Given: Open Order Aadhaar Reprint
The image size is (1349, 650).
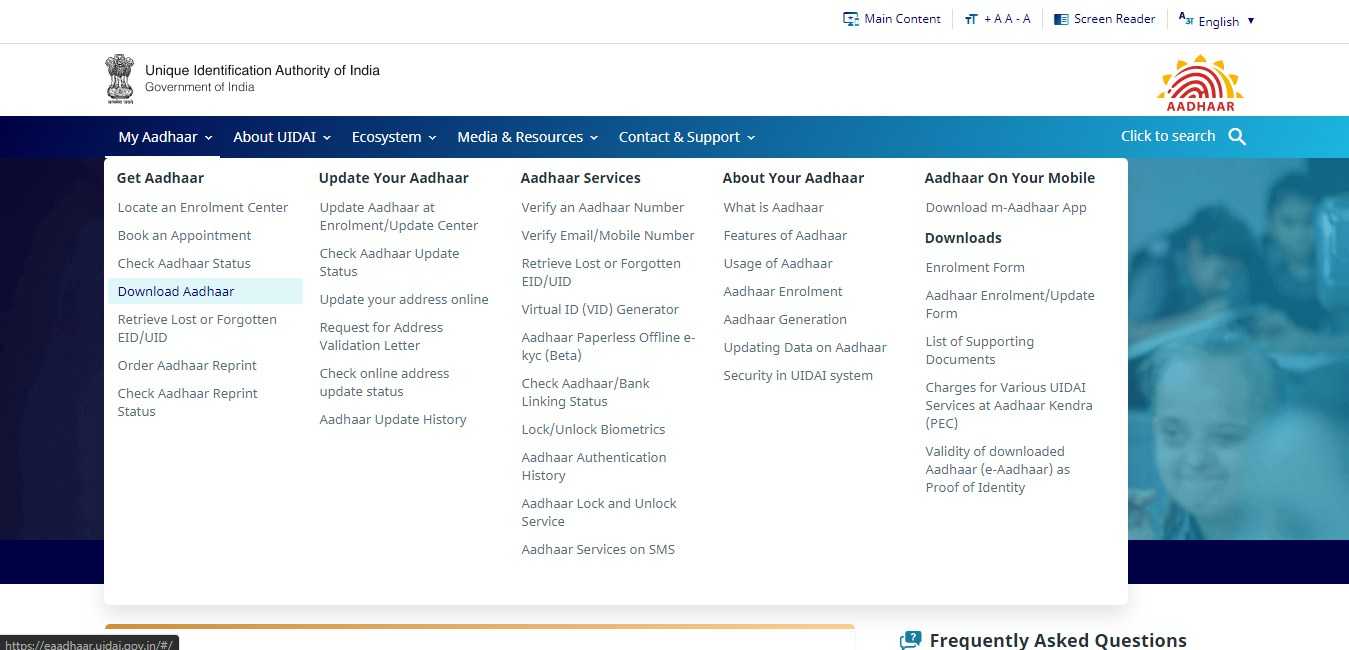Looking at the screenshot, I should click(187, 365).
